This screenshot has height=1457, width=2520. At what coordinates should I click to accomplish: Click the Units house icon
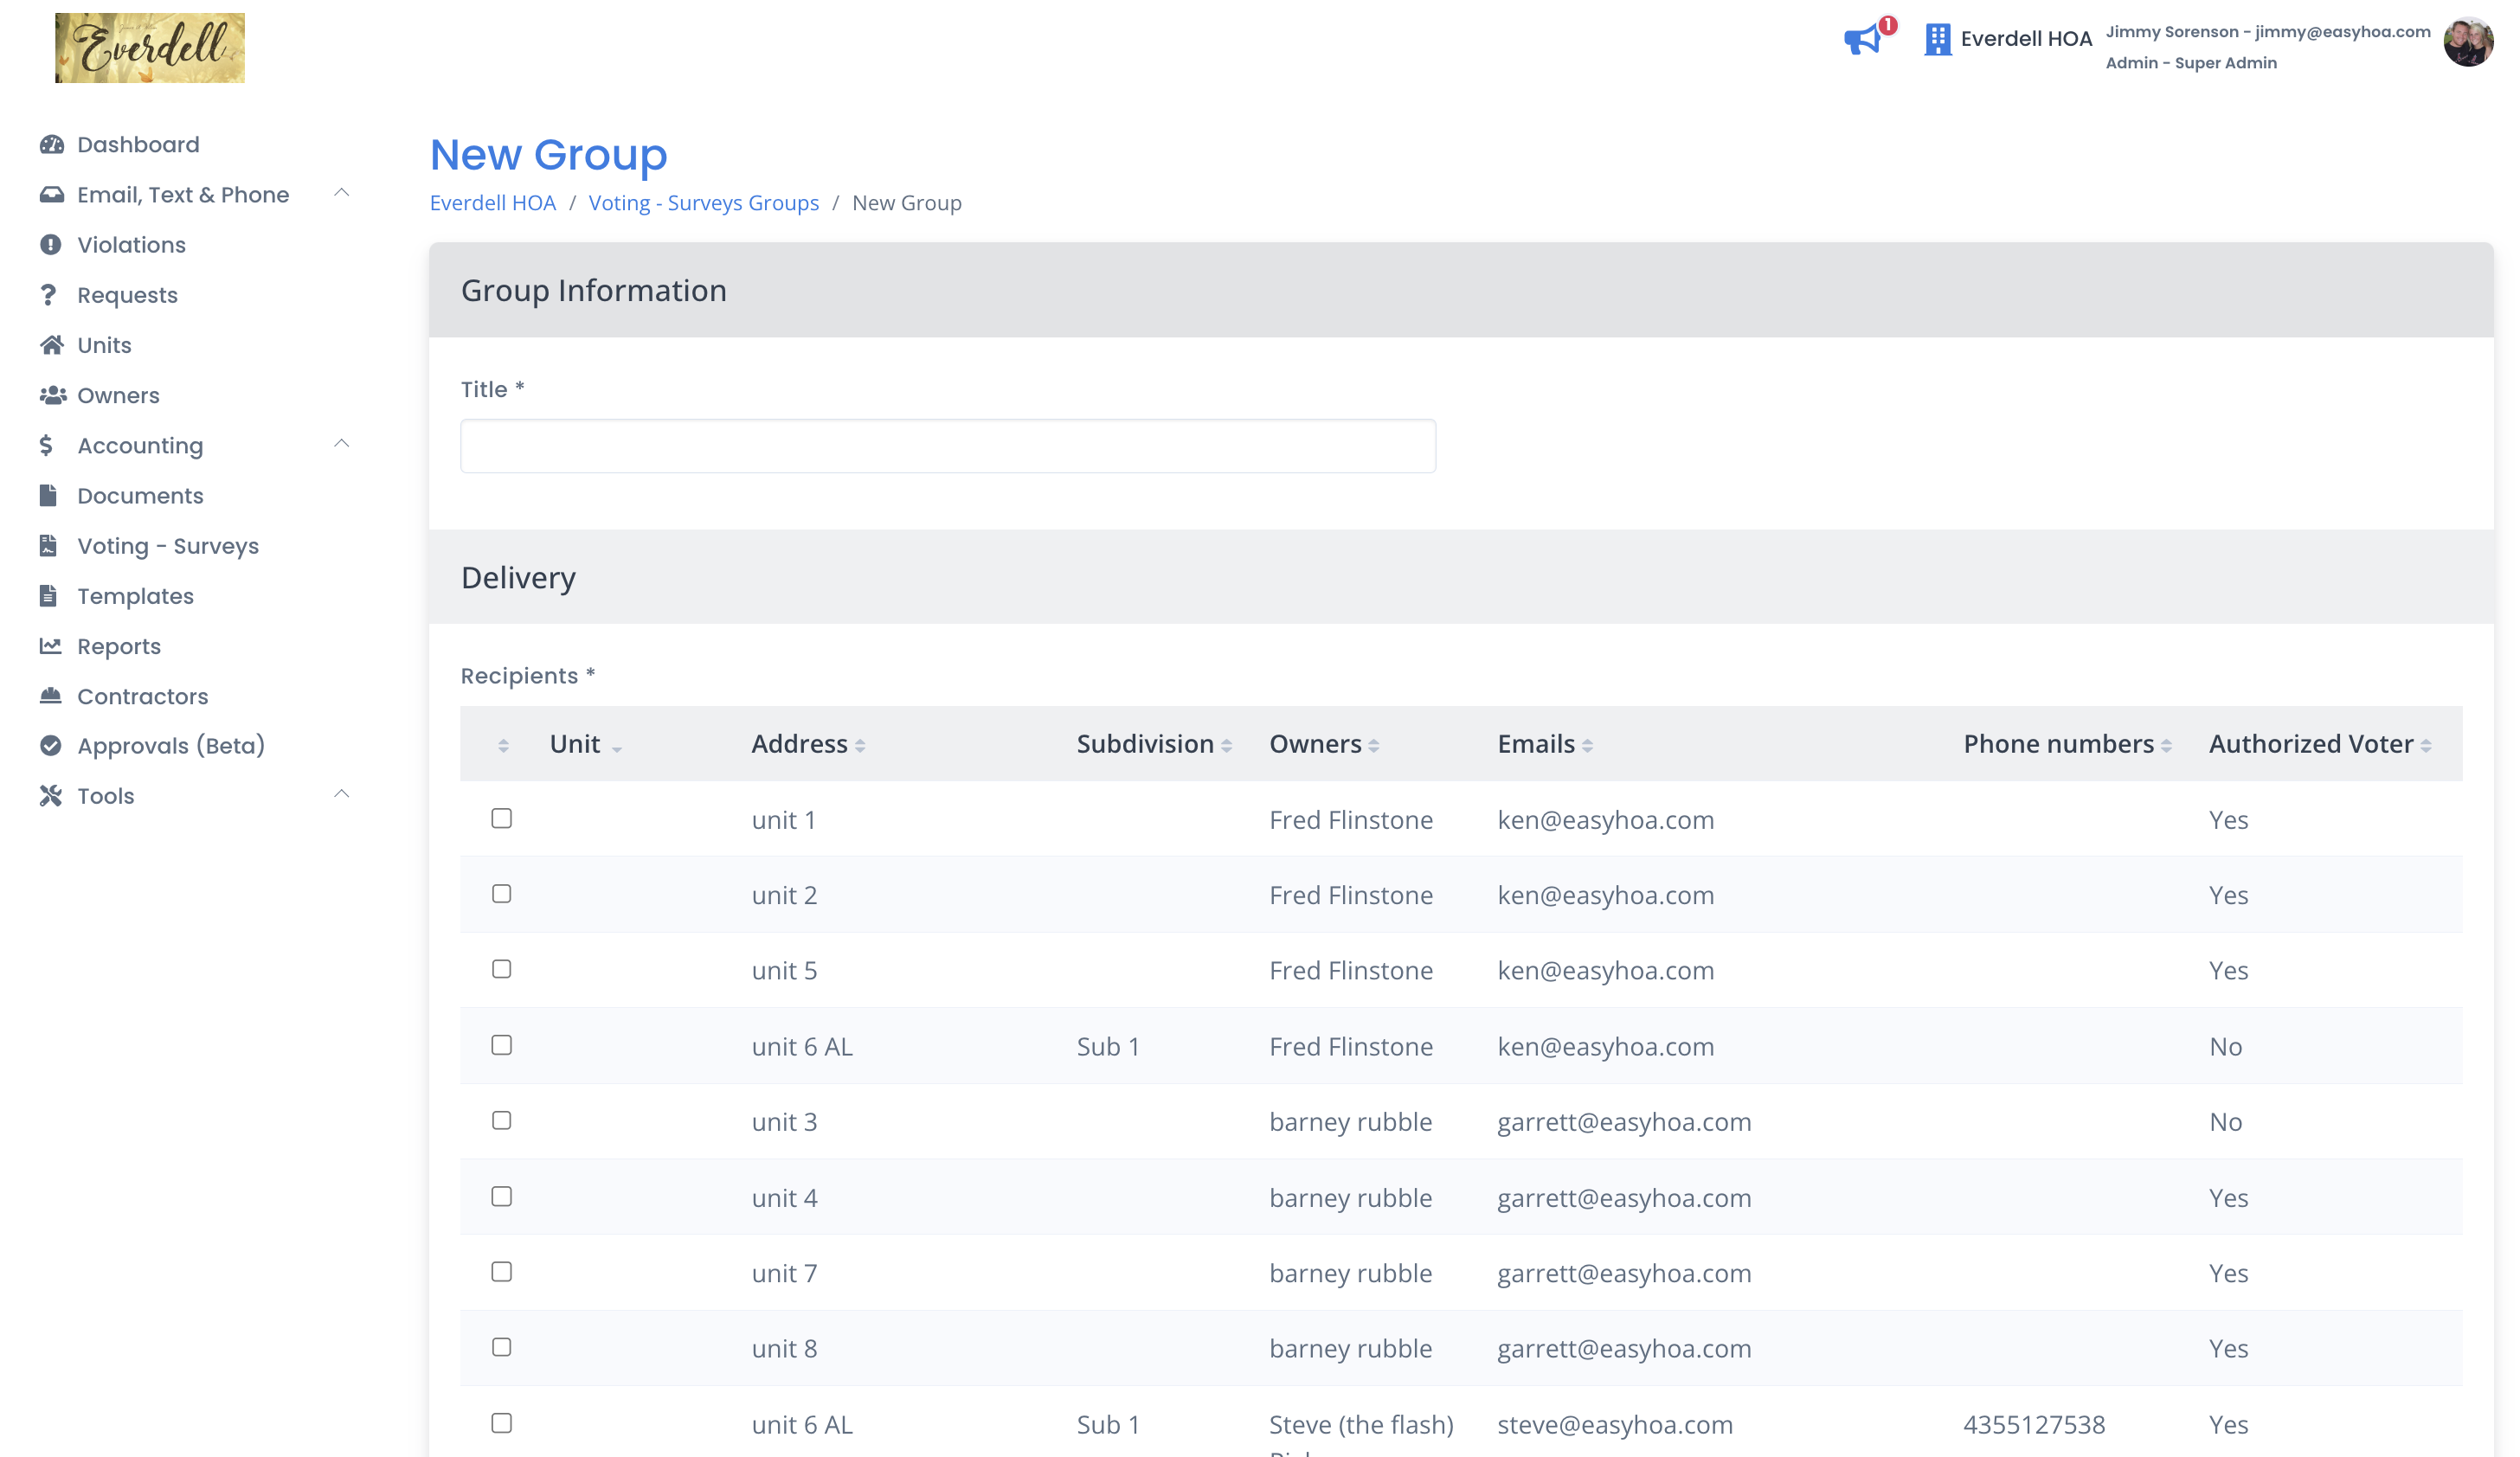pyautogui.click(x=51, y=345)
